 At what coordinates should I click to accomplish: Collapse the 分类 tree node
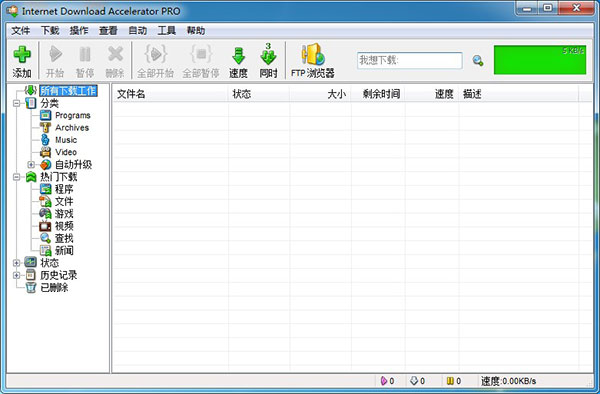tap(16, 103)
